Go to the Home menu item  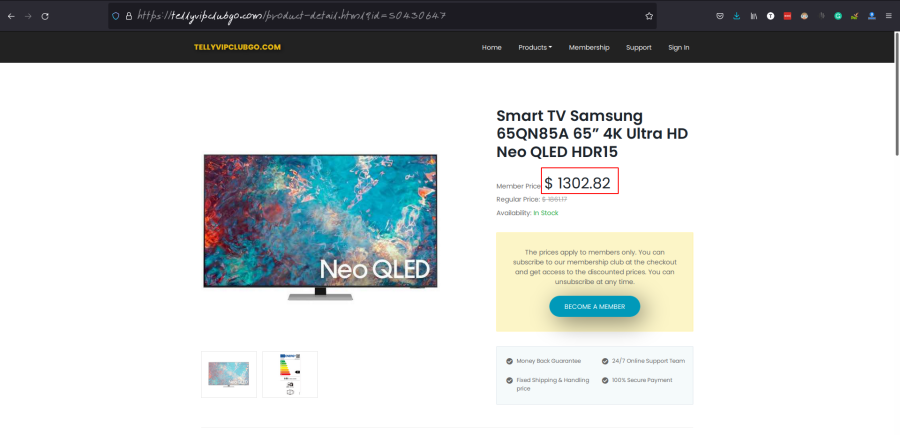(x=491, y=47)
